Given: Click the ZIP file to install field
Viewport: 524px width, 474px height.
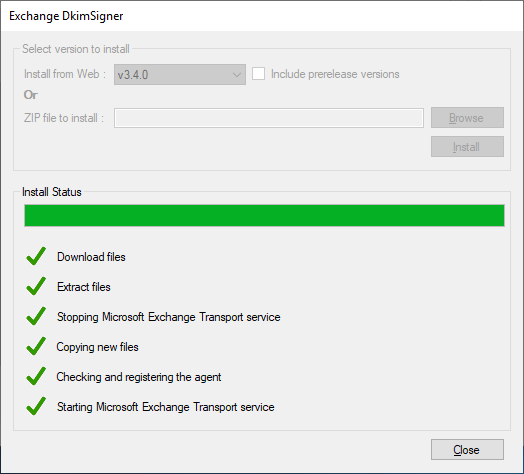Looking at the screenshot, I should [269, 118].
